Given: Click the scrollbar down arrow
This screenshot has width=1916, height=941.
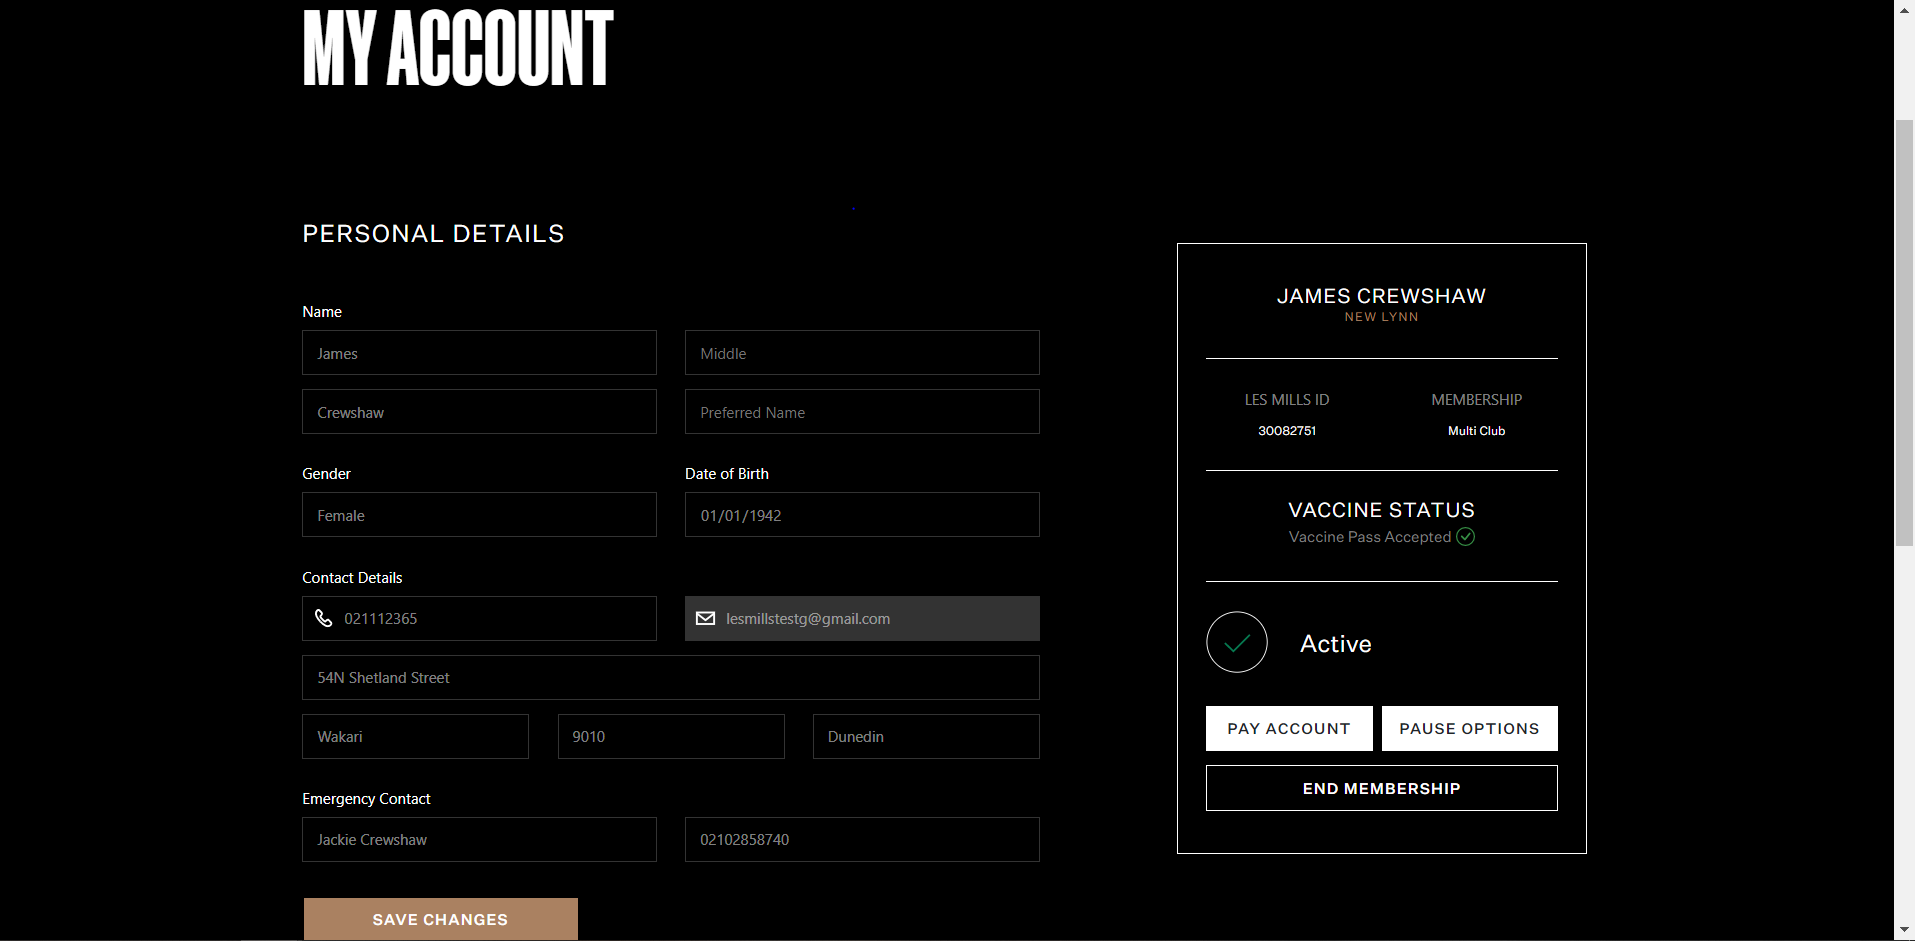Looking at the screenshot, I should 1905,931.
